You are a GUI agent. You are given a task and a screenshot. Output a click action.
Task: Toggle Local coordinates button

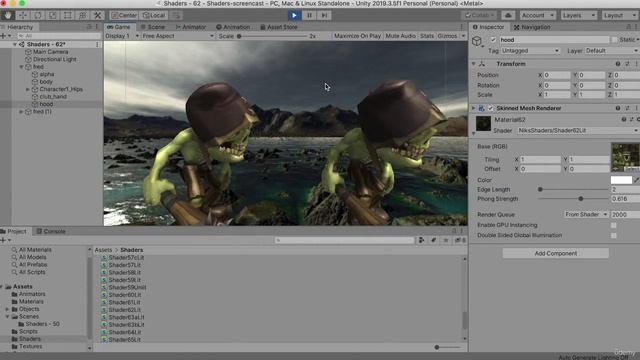pos(154,15)
